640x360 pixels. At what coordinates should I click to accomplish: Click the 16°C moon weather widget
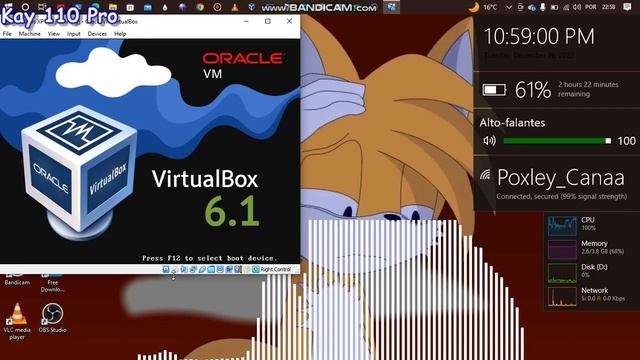click(483, 7)
